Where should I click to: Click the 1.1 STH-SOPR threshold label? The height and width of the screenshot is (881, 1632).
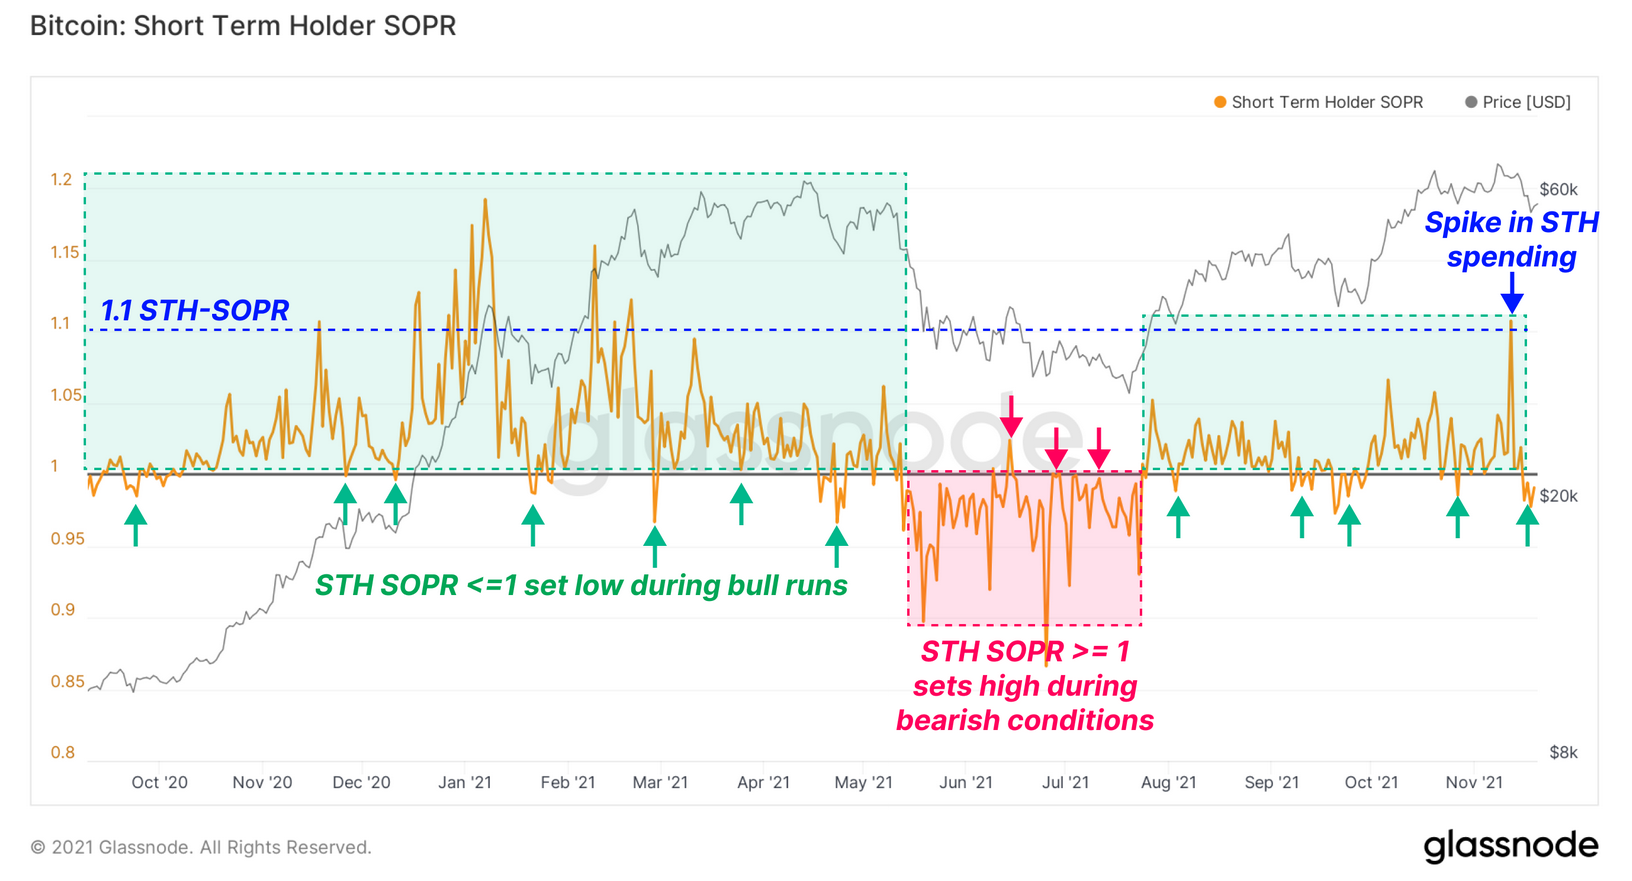pyautogui.click(x=195, y=310)
